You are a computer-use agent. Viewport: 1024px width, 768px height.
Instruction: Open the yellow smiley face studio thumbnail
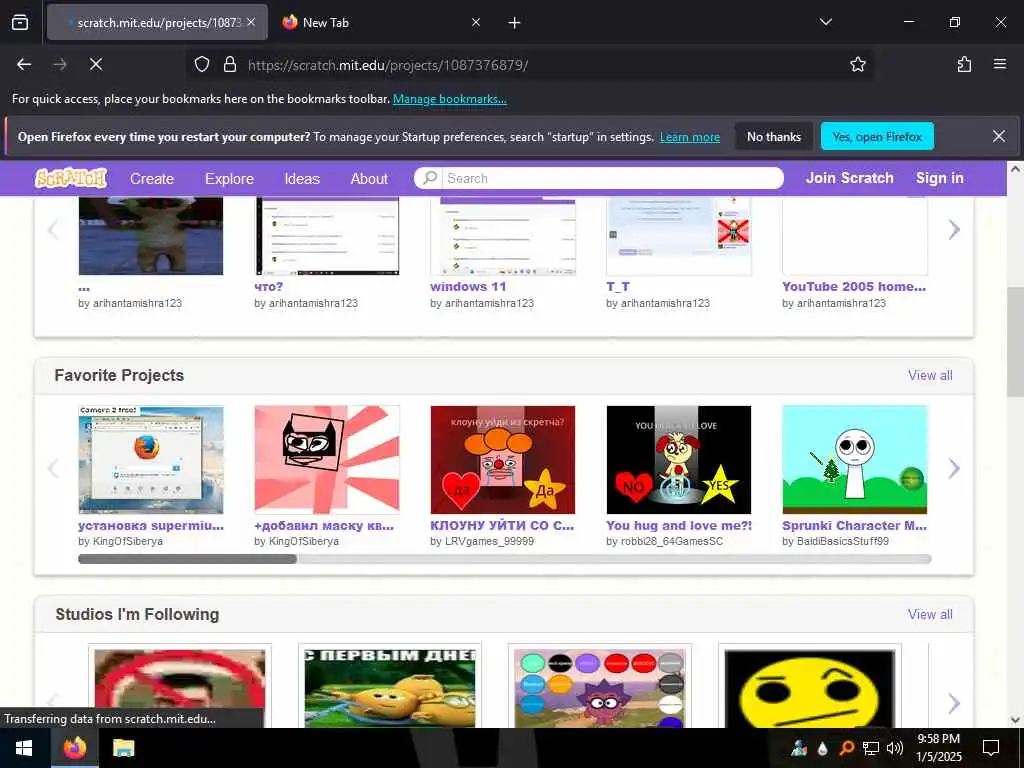click(x=810, y=688)
